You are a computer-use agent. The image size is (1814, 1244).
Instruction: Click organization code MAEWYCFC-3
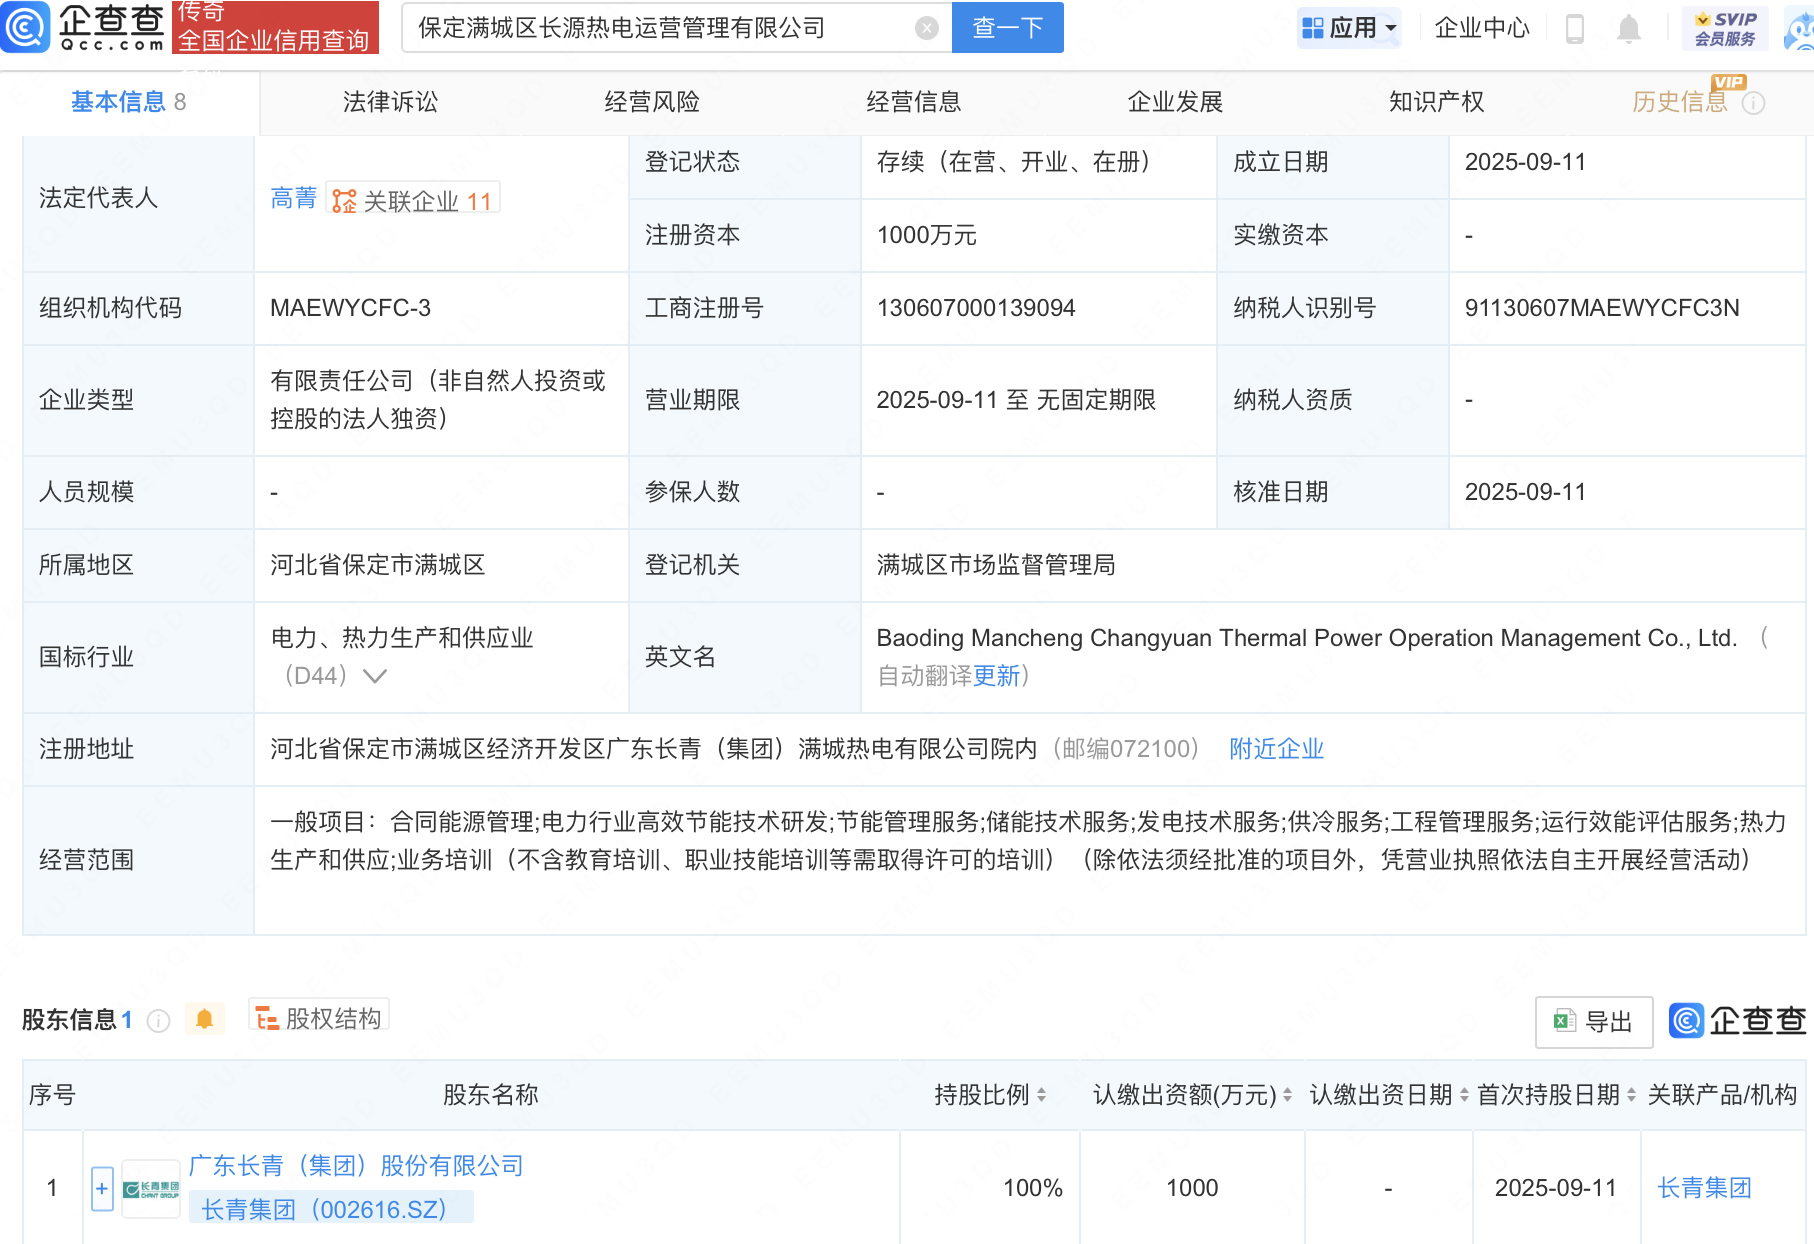pos(350,308)
